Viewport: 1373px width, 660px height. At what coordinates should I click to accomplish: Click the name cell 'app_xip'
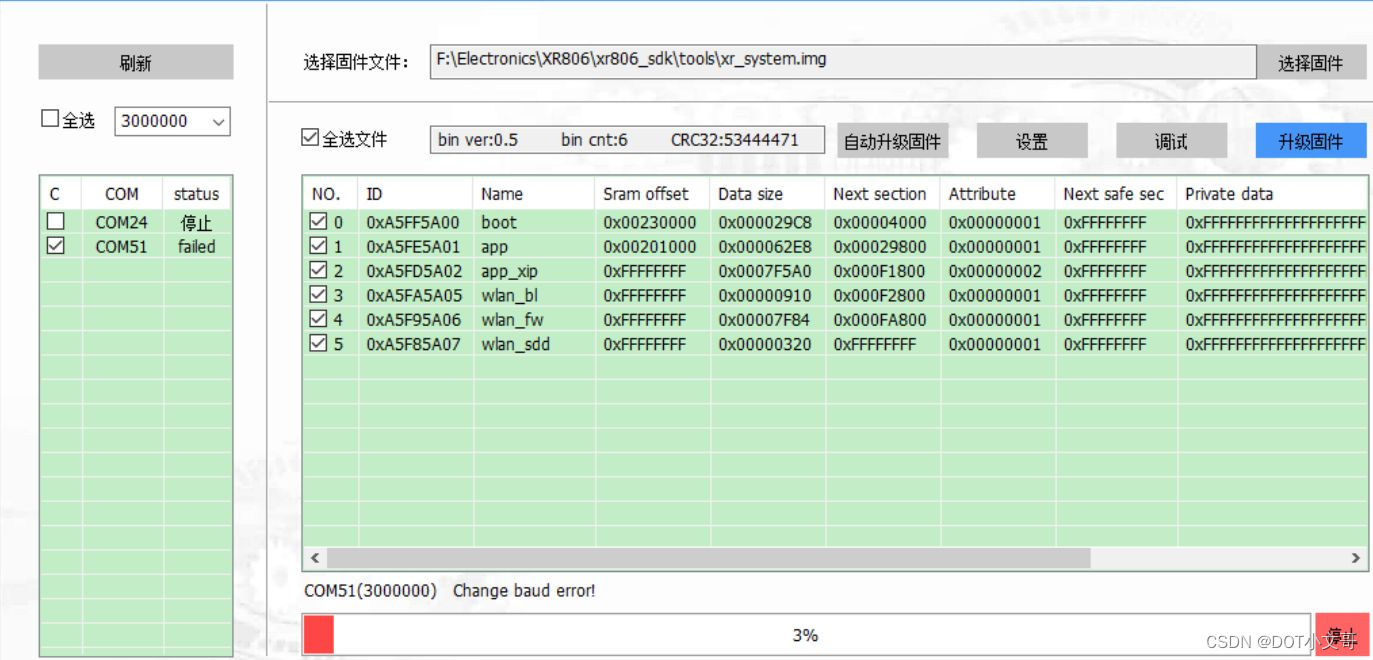pos(509,271)
